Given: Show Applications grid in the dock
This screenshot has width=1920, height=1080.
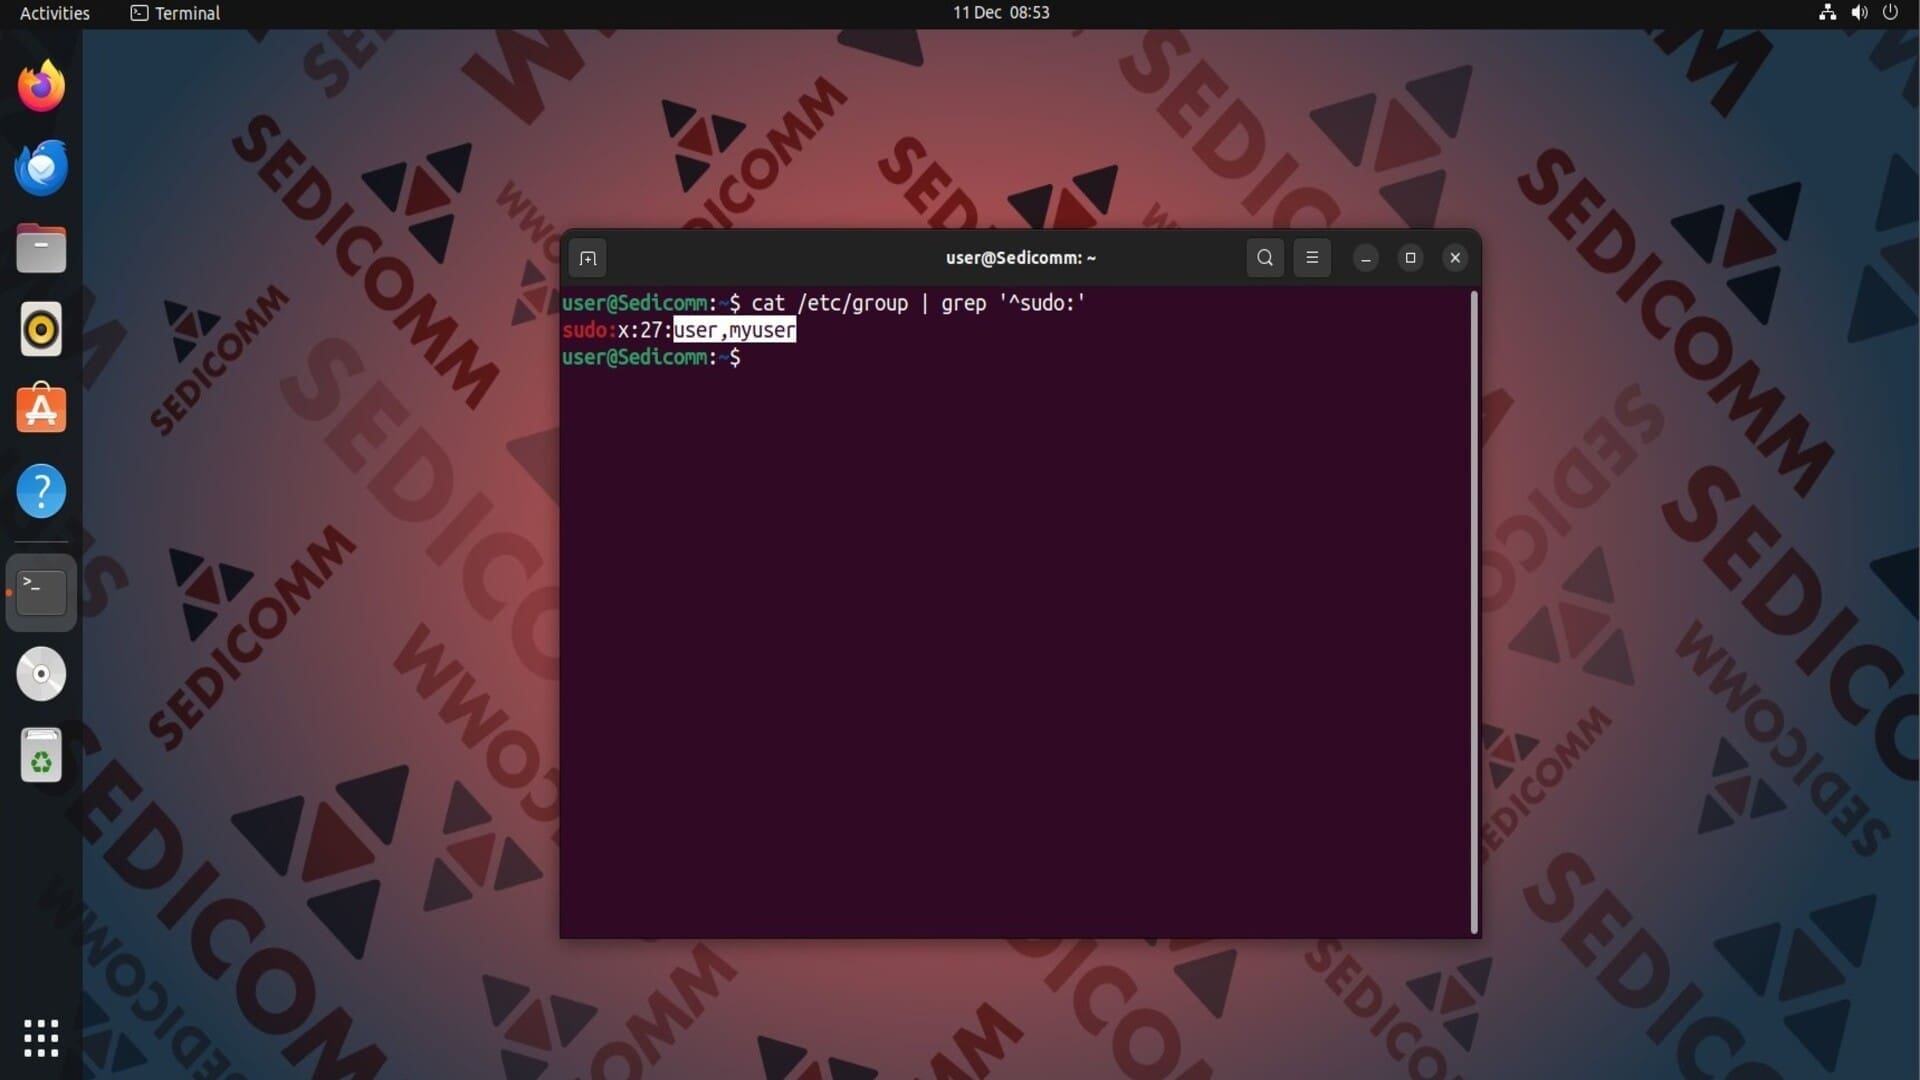Looking at the screenshot, I should click(x=41, y=1038).
